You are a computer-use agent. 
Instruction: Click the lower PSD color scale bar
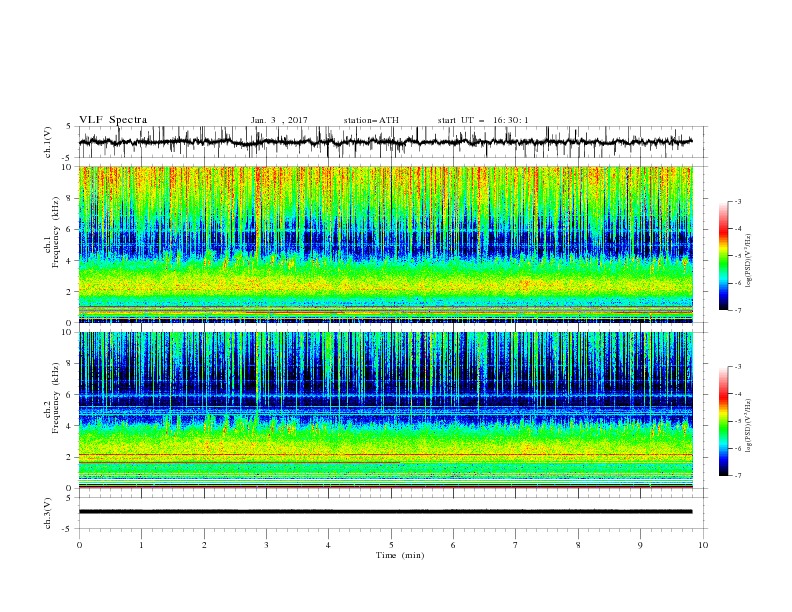click(x=723, y=421)
